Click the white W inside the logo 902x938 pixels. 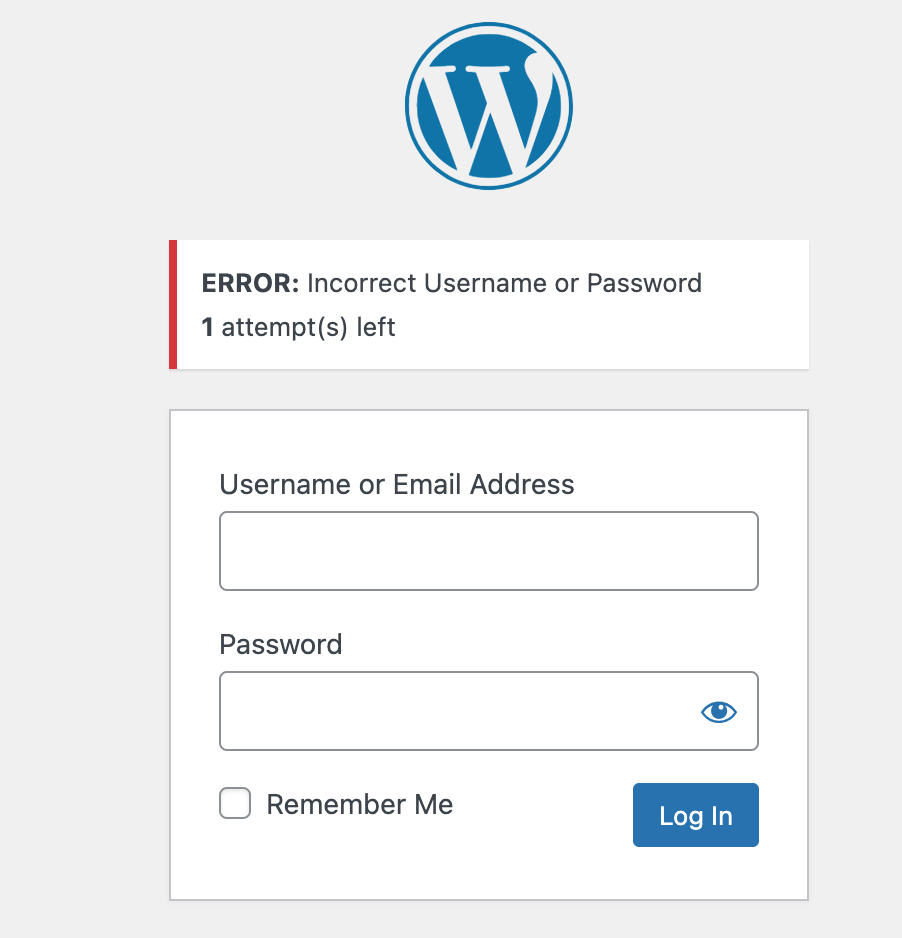[x=483, y=114]
